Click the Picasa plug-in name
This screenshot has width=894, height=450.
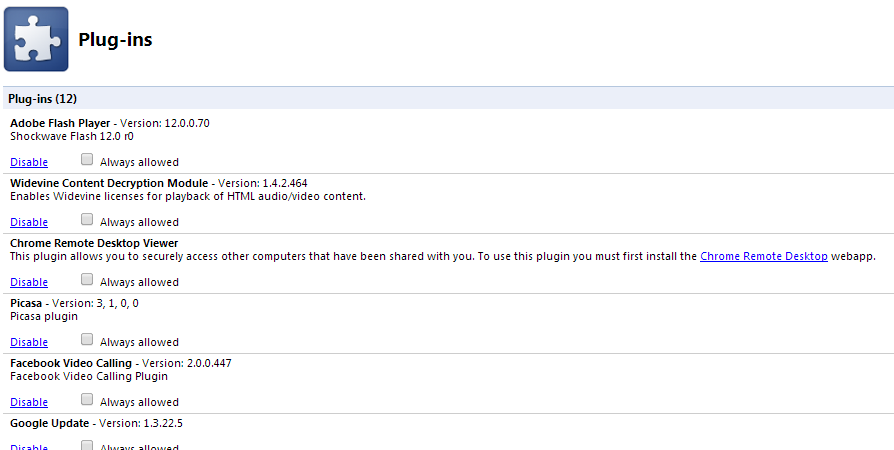[x=27, y=303]
